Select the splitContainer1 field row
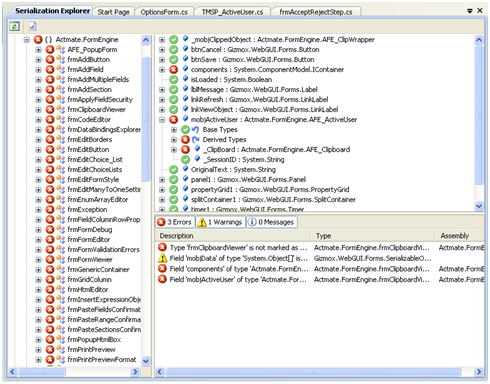This screenshot has height=384, width=490. tap(273, 200)
